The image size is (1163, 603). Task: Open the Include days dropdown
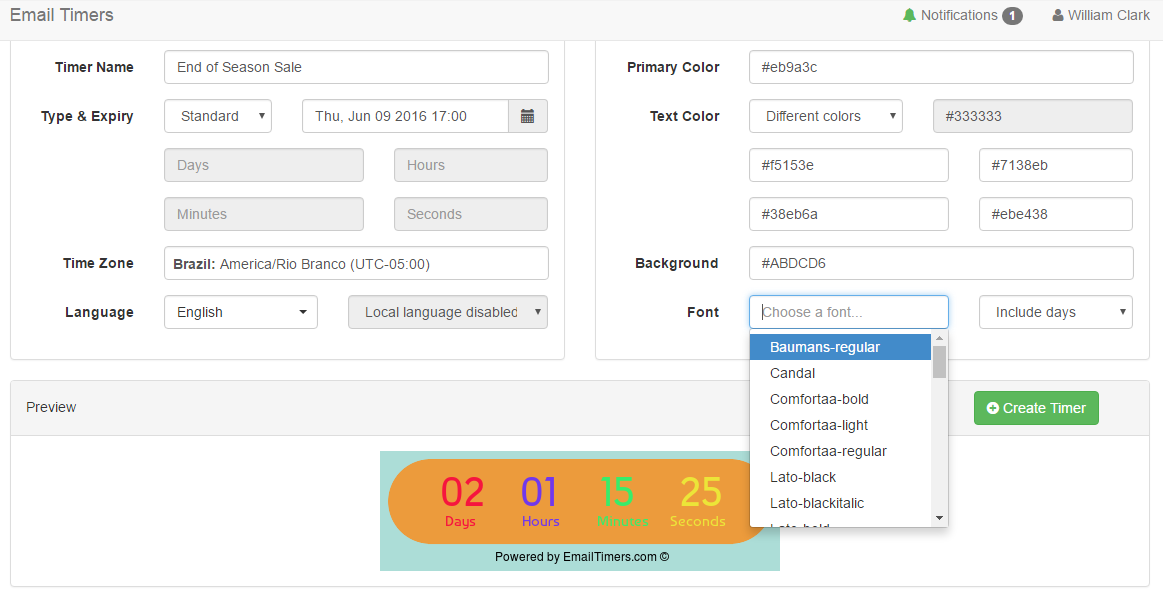pos(1055,312)
